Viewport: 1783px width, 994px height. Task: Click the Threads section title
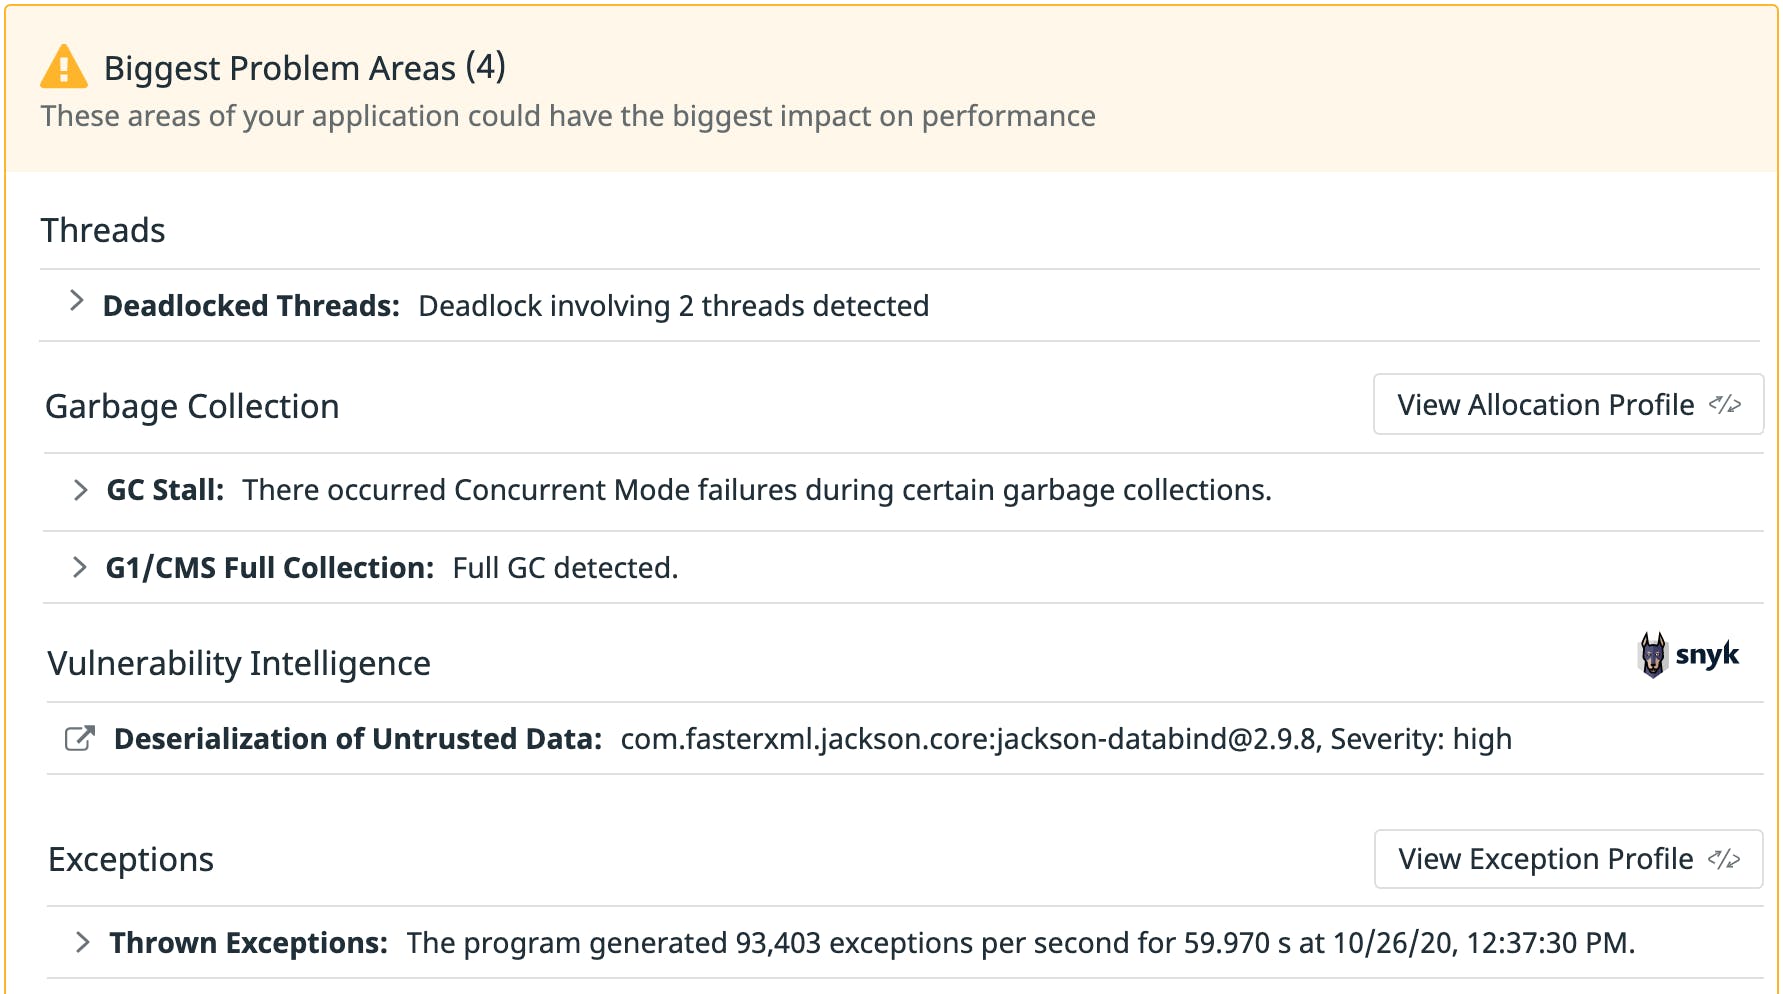pyautogui.click(x=103, y=230)
